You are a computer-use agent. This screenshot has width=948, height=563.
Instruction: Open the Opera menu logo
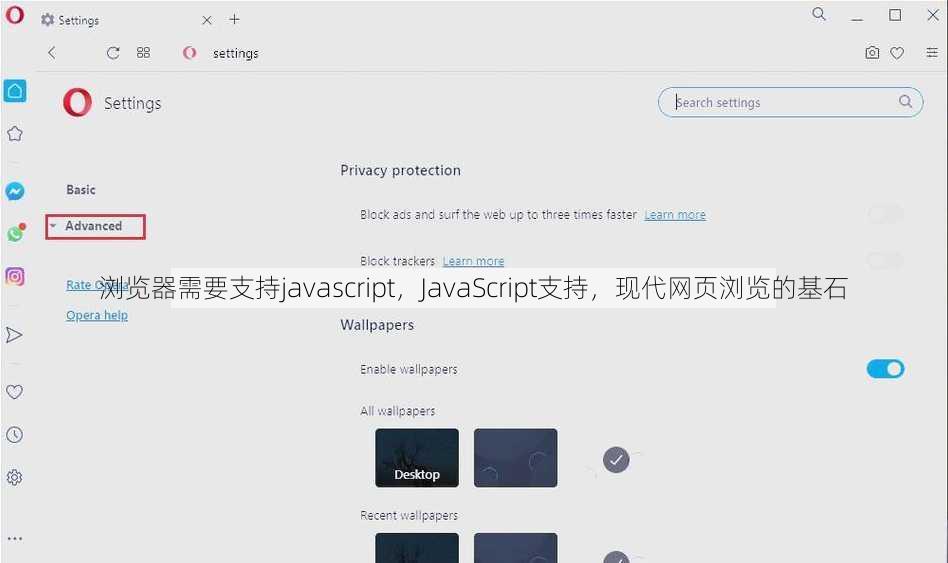click(x=15, y=15)
